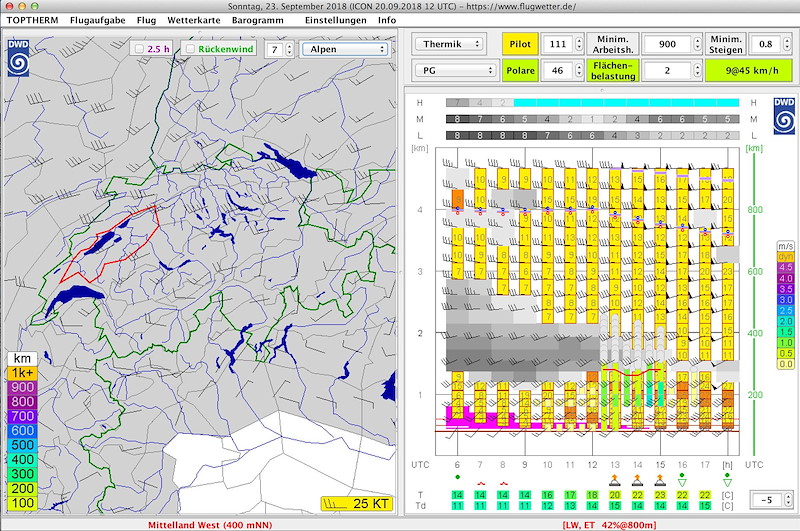Image resolution: width=800 pixels, height=531 pixels.
Task: Click temperature value 20 under 13 UTC
Action: click(x=615, y=495)
